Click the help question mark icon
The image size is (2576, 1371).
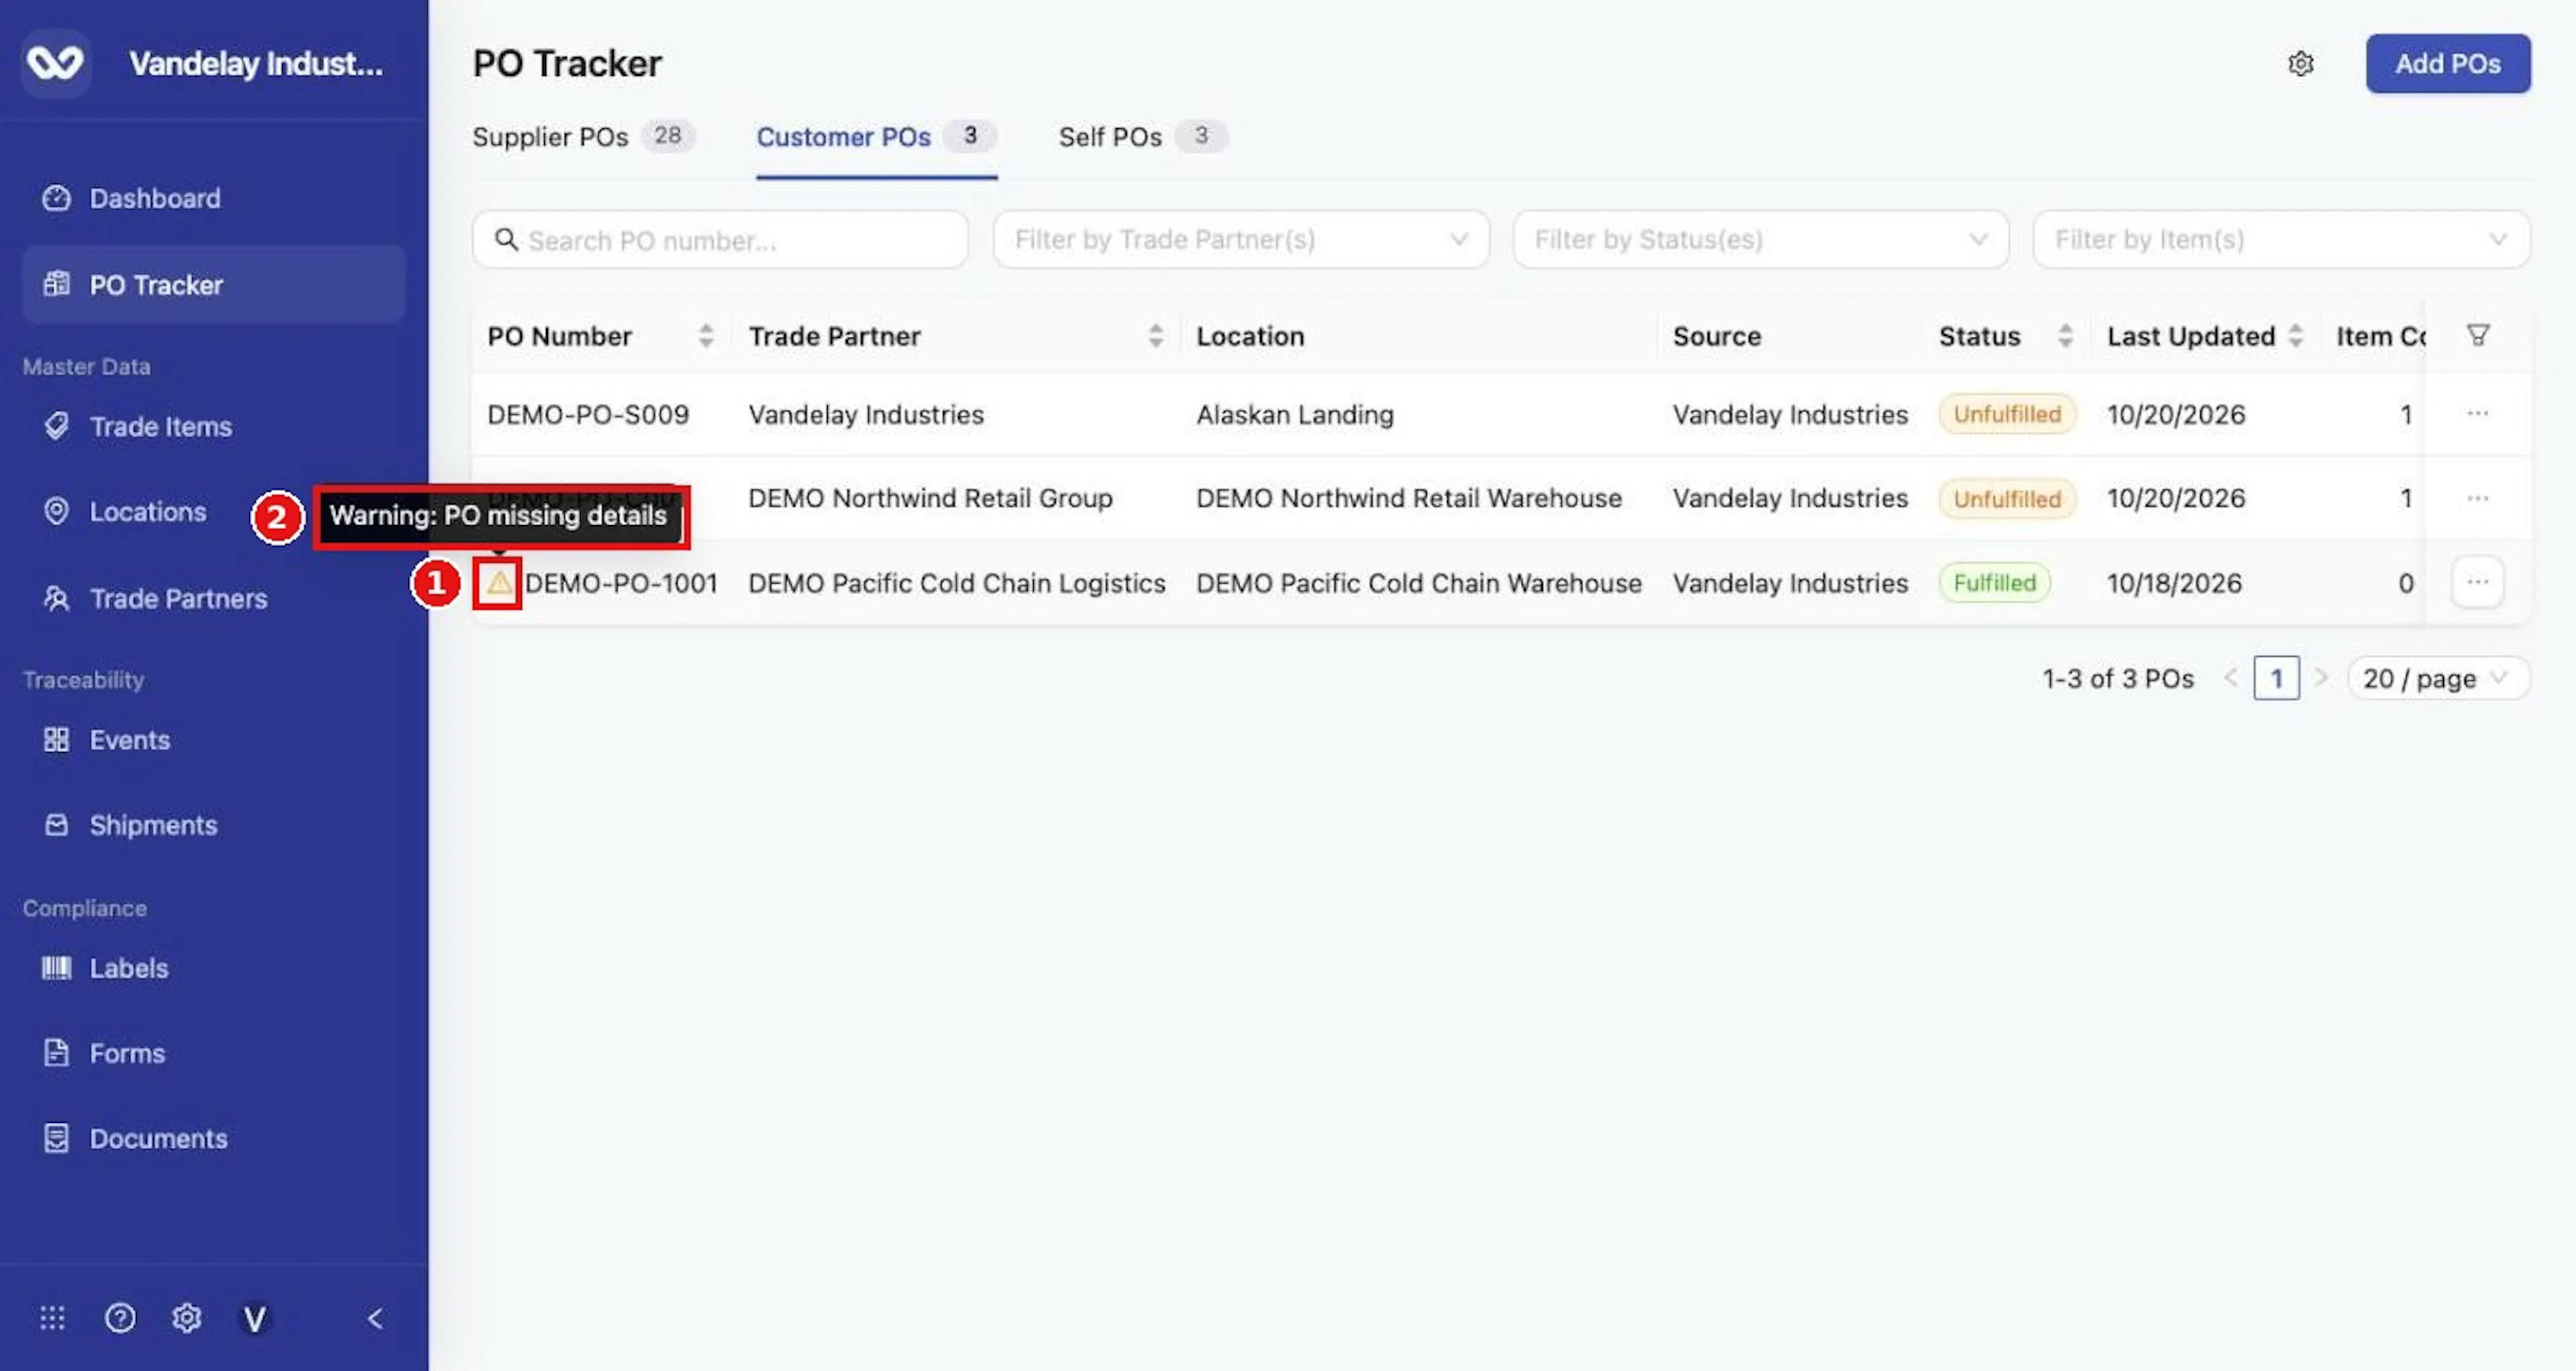click(x=120, y=1318)
